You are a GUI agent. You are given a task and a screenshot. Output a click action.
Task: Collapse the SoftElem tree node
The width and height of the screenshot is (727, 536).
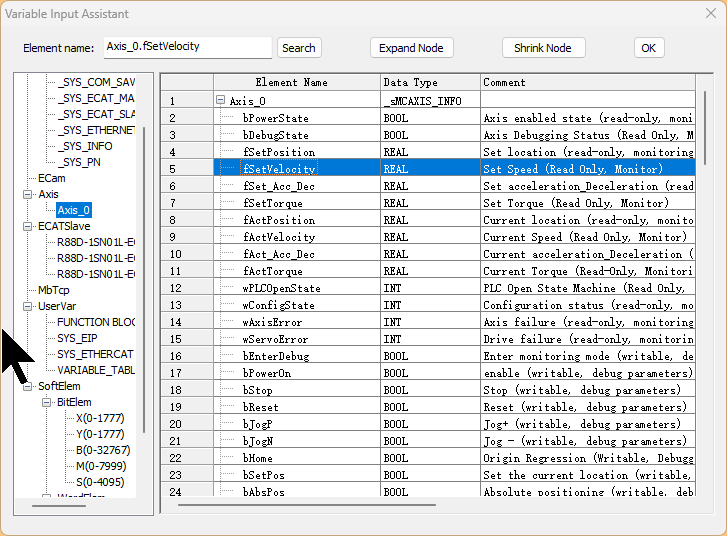click(28, 386)
